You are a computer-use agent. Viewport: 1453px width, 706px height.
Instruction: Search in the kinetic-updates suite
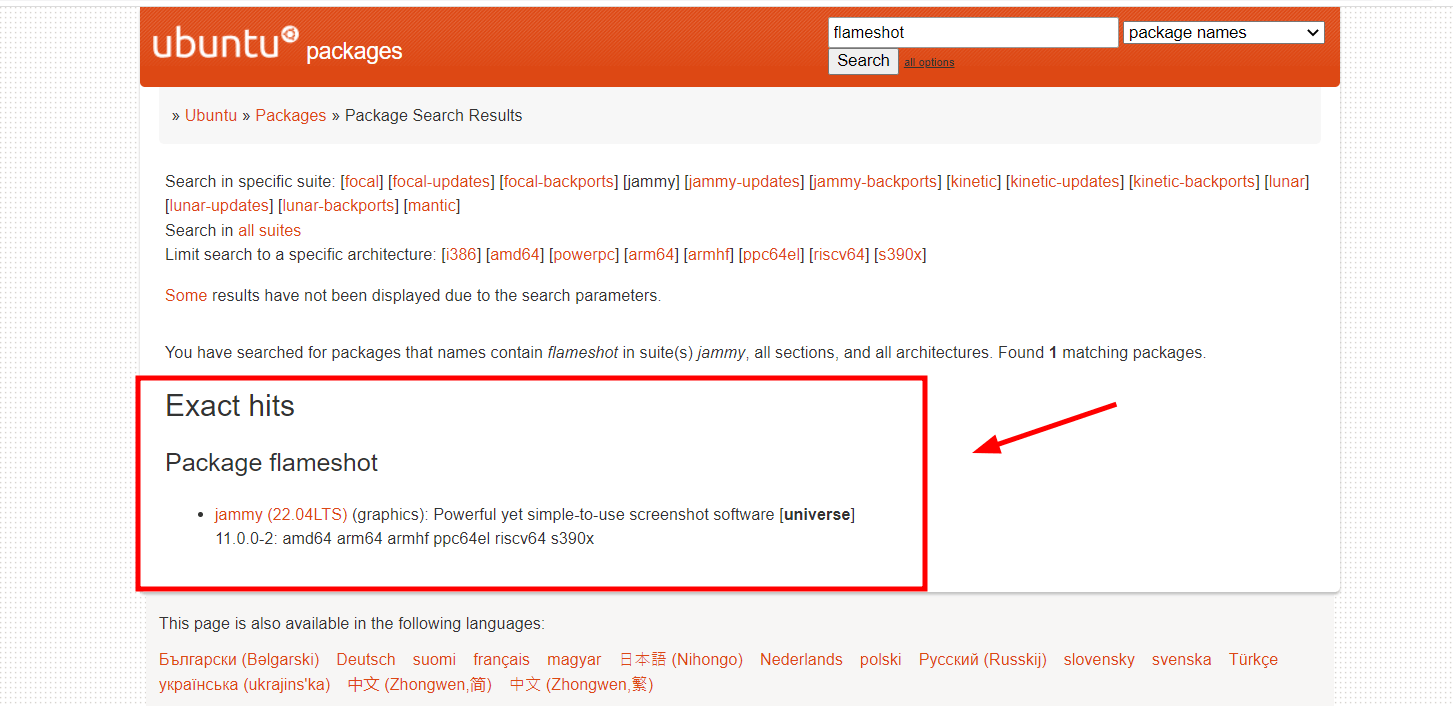pos(1065,181)
